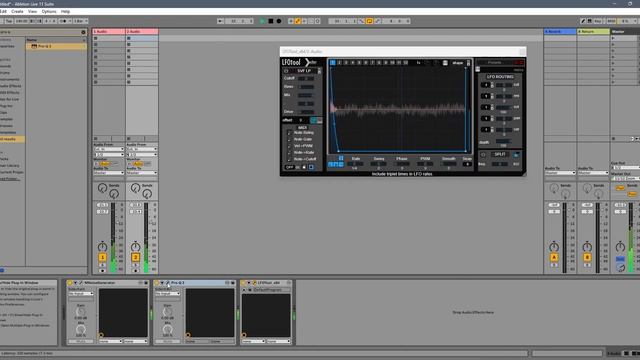Toggle LFOTool filter power icon
Image resolution: width=640 pixels, height=360 pixels.
click(x=286, y=71)
